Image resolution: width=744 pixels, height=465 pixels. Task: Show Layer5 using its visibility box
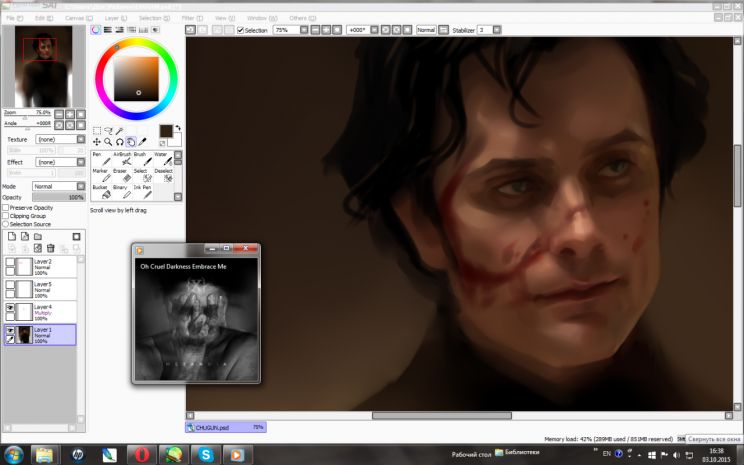point(10,285)
